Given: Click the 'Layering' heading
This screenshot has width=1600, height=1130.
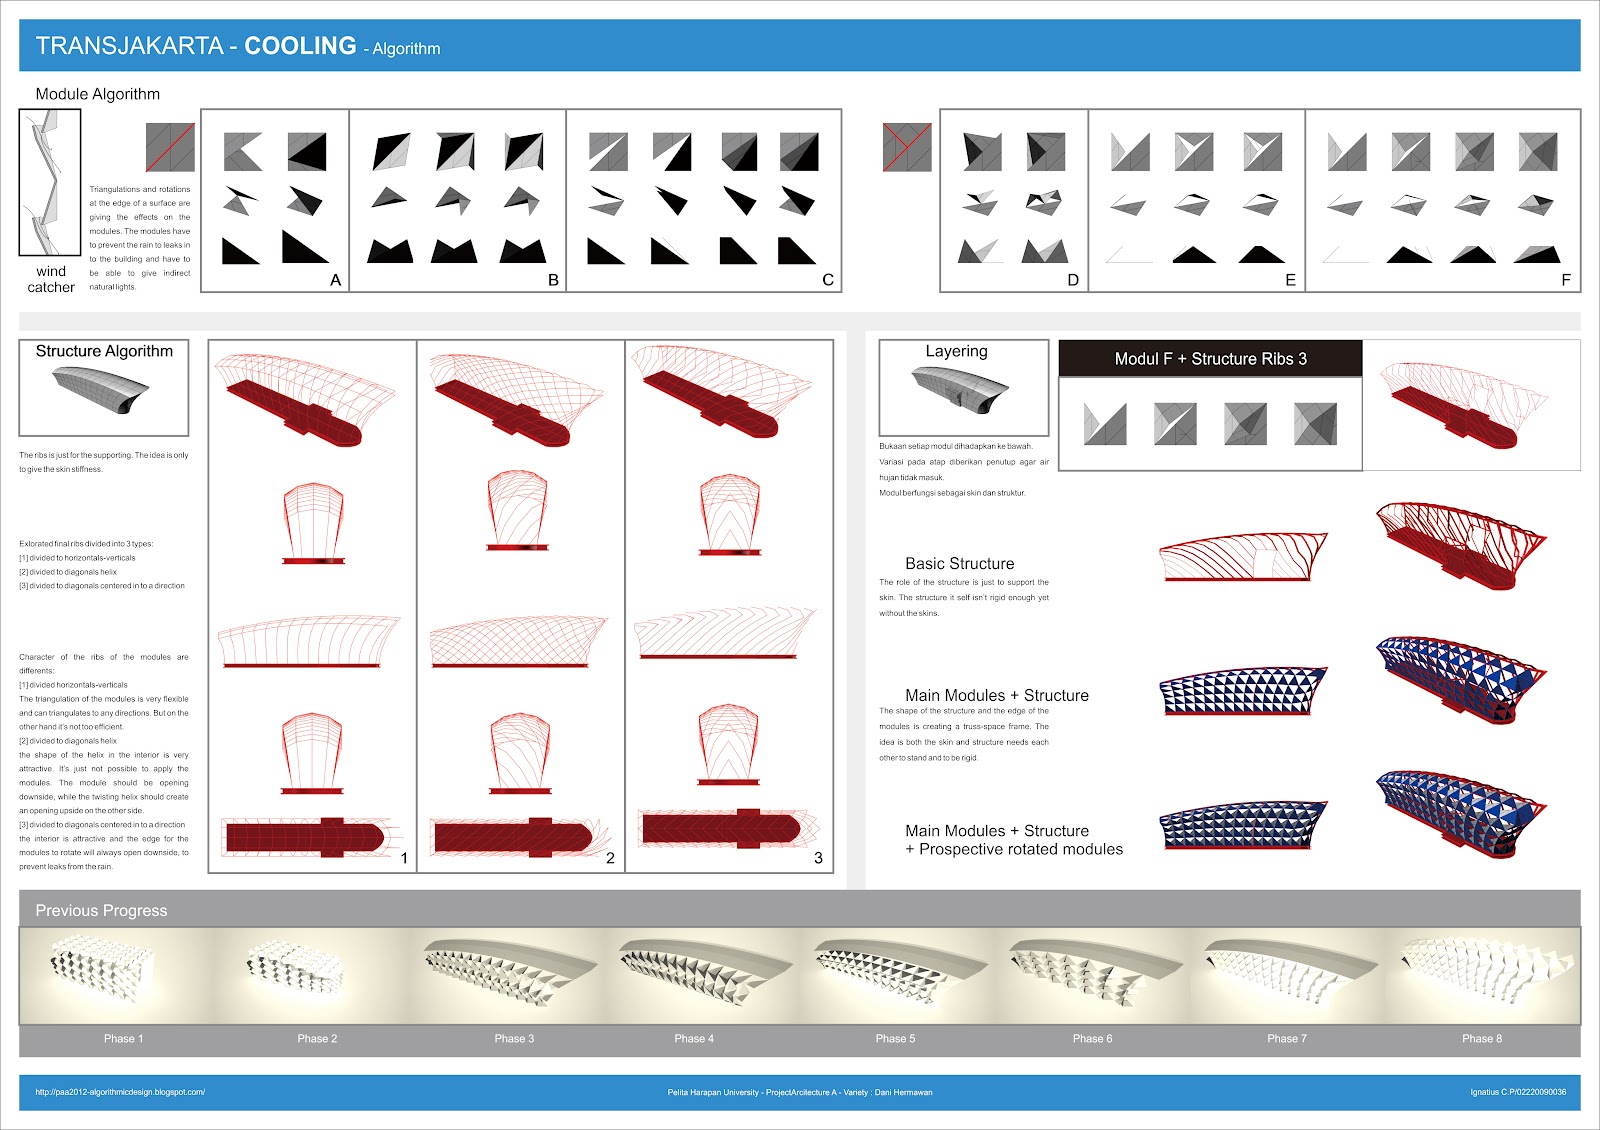Looking at the screenshot, I should coord(956,351).
